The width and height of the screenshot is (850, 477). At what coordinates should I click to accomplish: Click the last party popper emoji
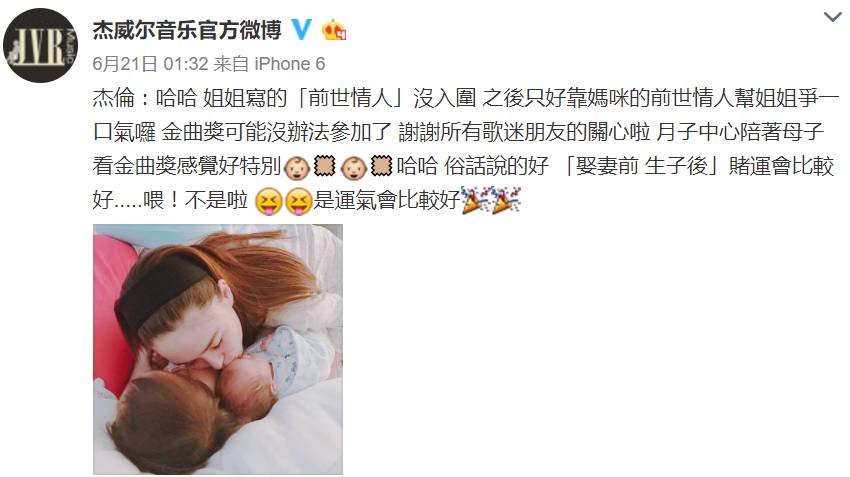506,199
